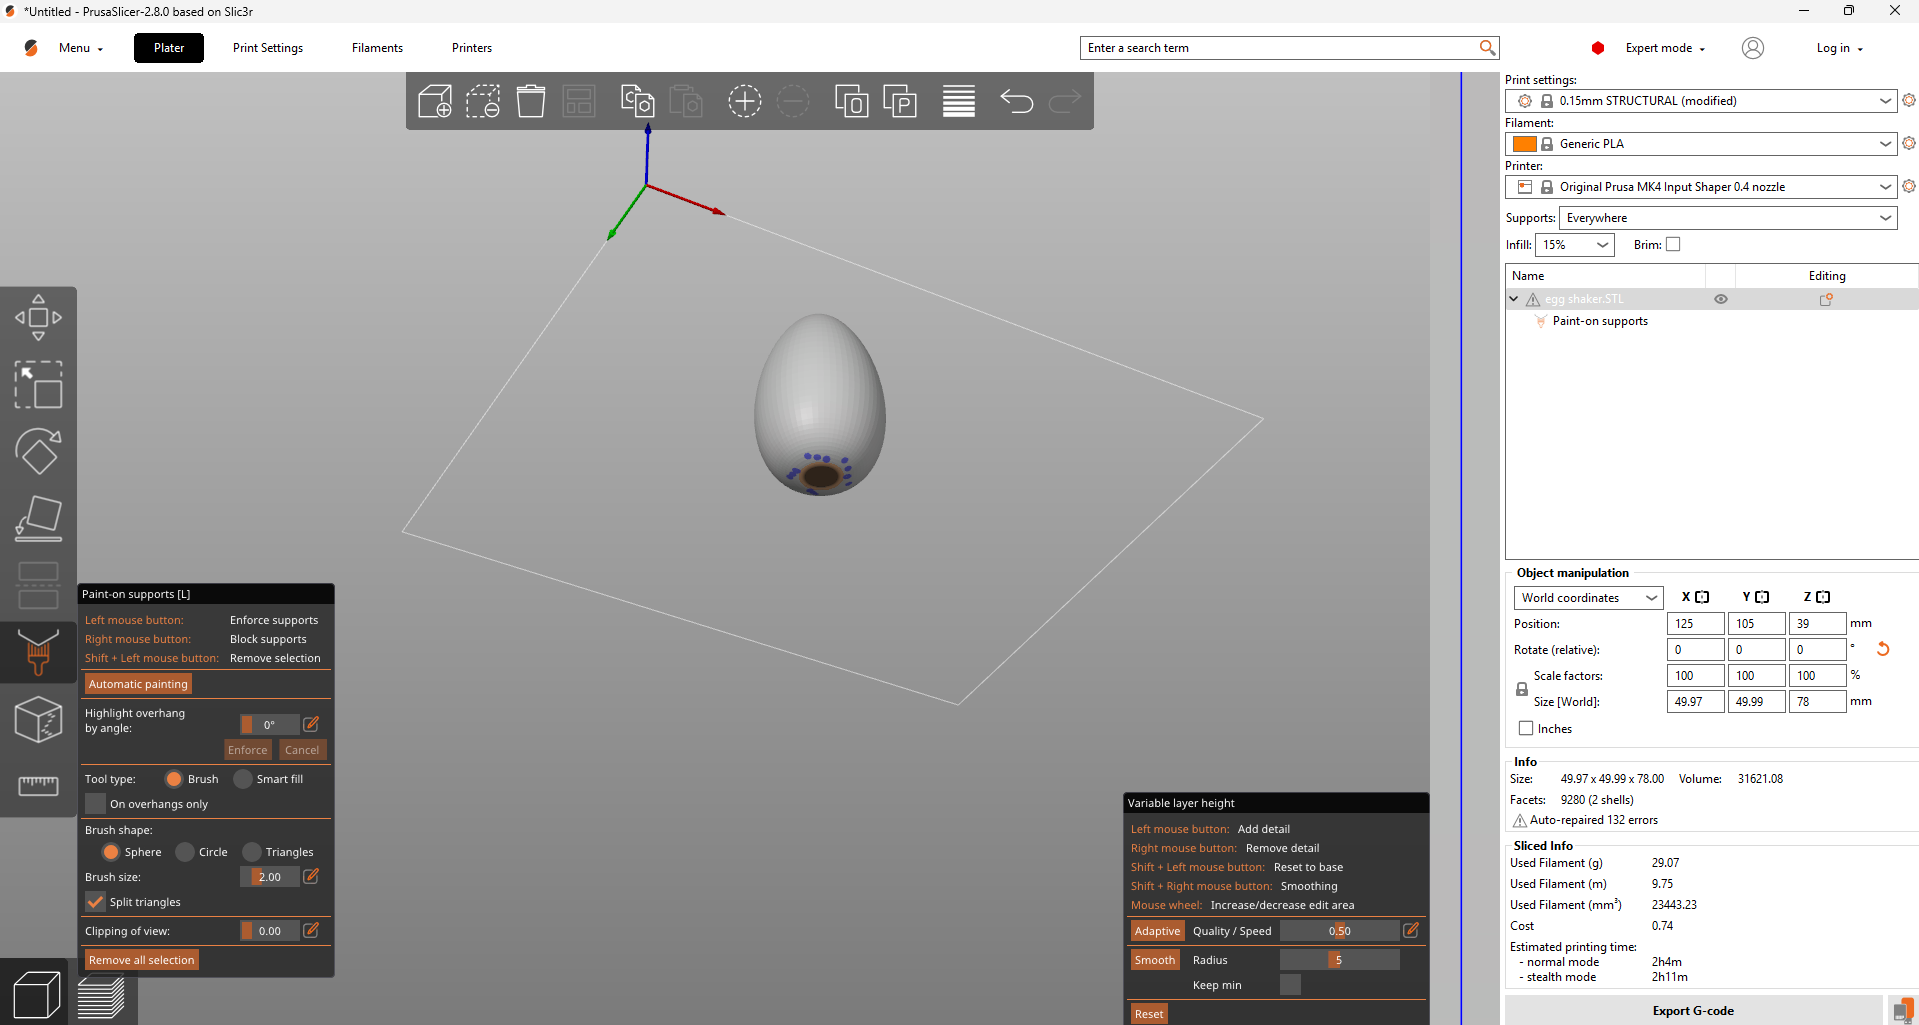Open the Filaments tab
The width and height of the screenshot is (1919, 1025).
pos(377,48)
